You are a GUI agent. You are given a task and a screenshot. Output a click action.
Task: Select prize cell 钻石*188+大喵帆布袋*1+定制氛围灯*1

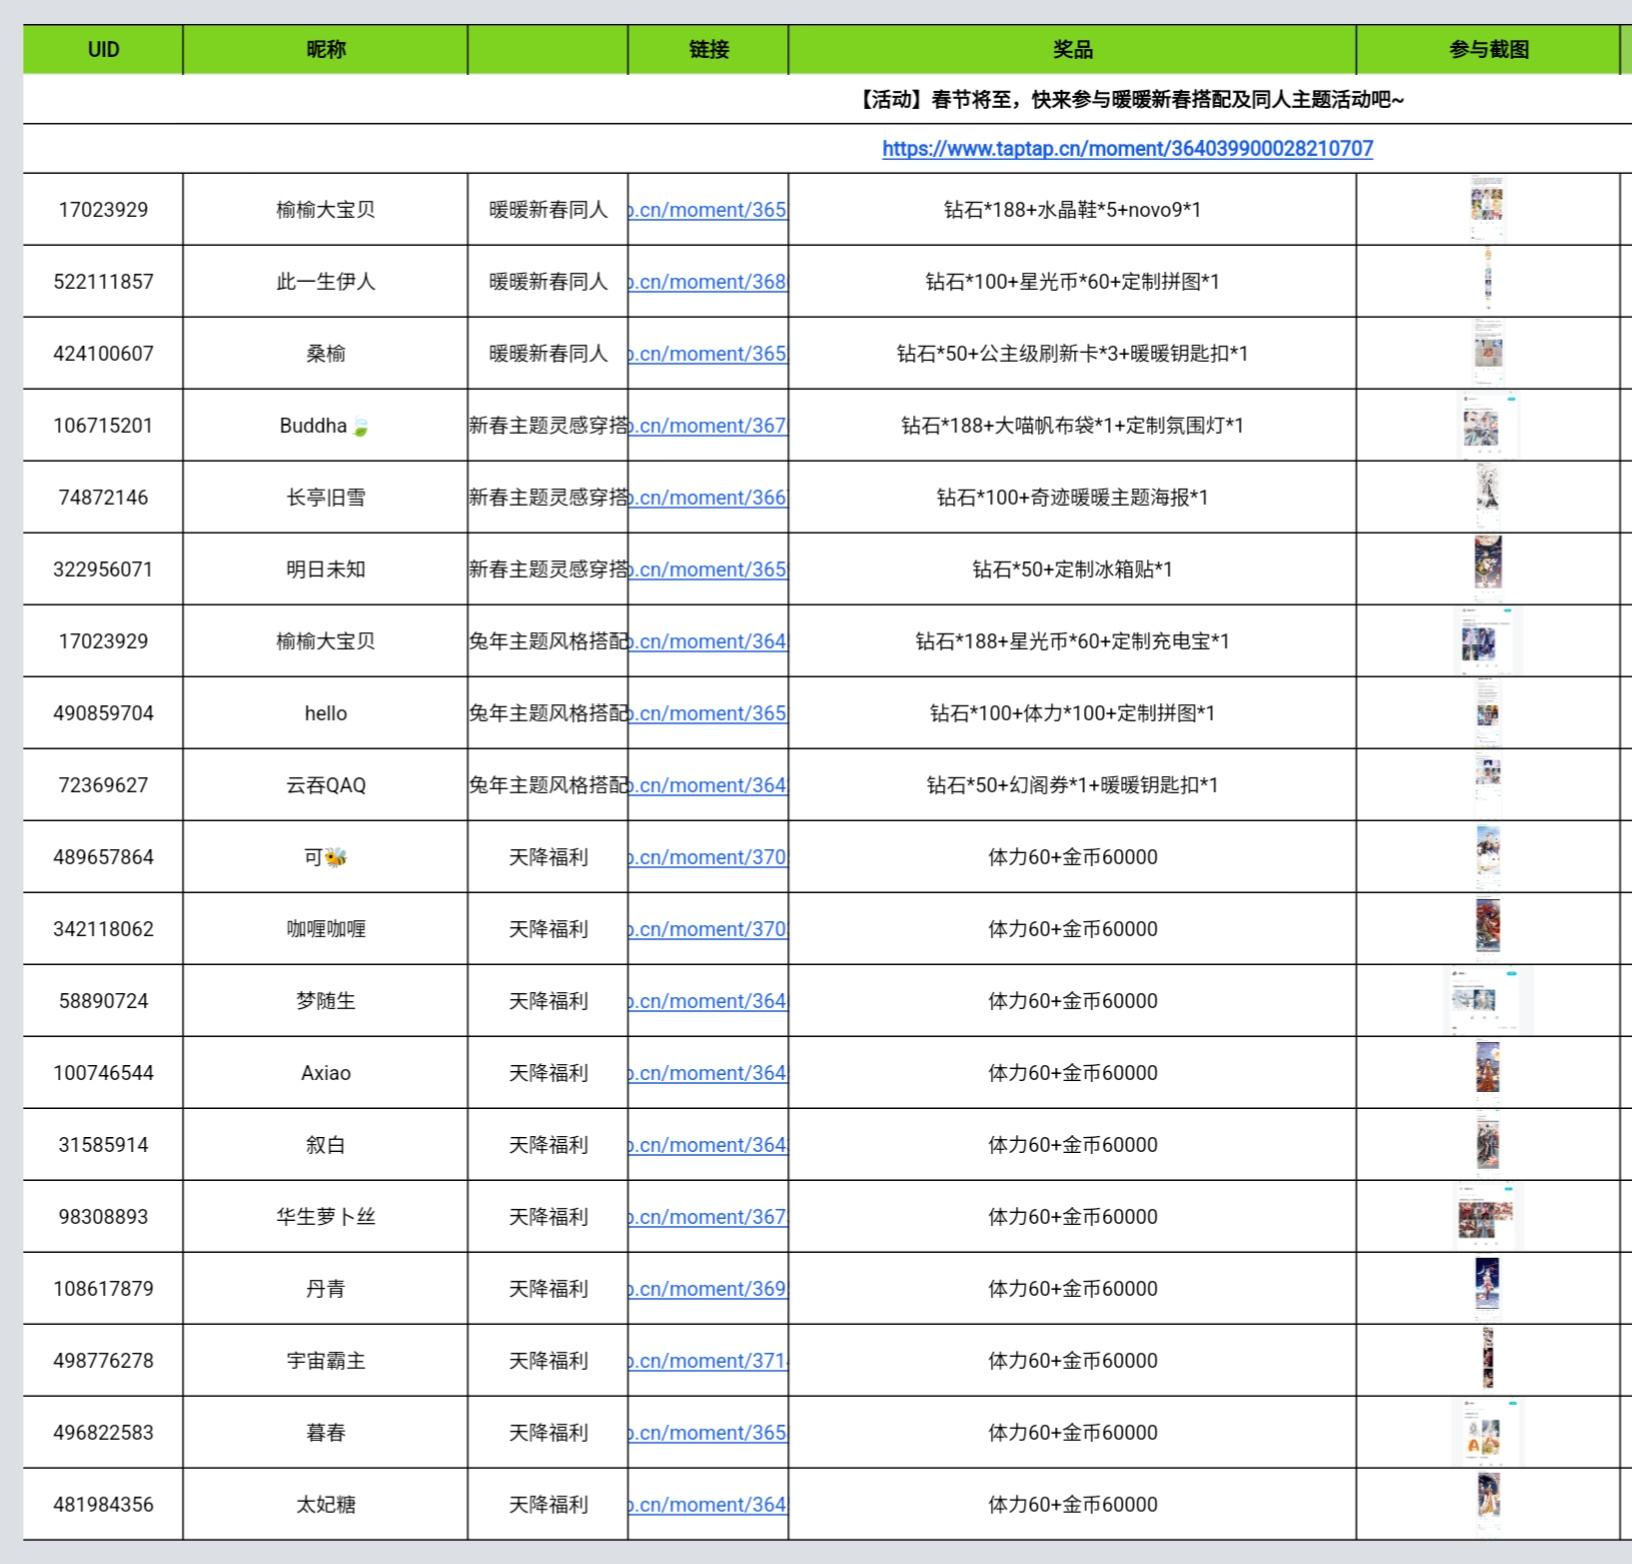(1072, 426)
